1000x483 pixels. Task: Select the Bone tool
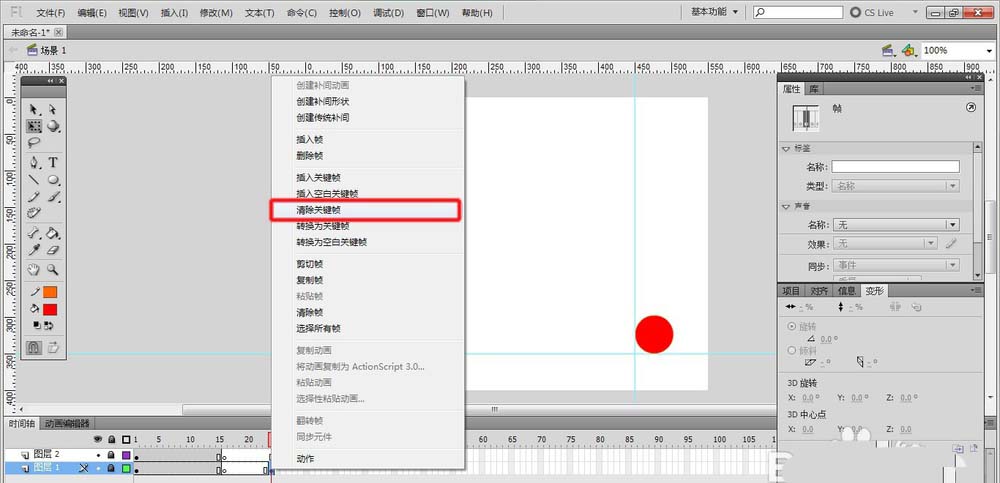click(34, 233)
